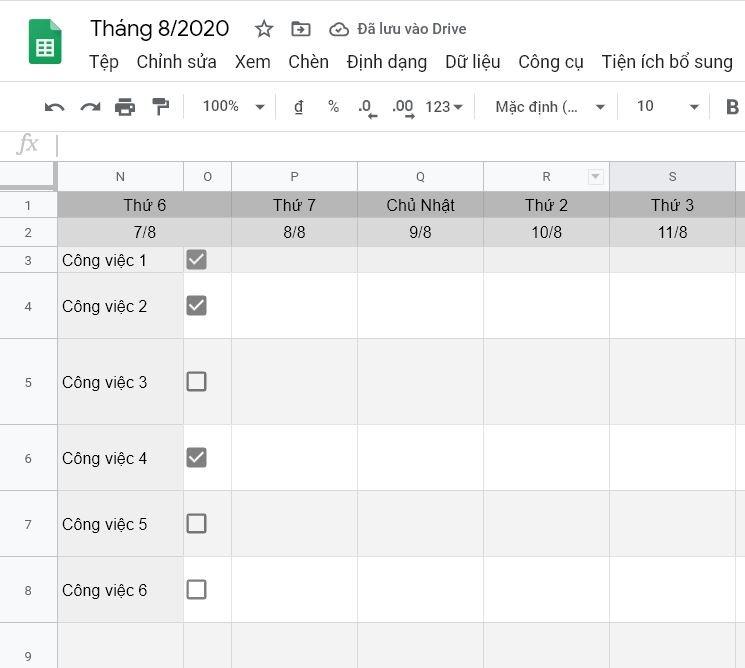Star the Tháng 8/2020 document
745x668 pixels.
[264, 29]
